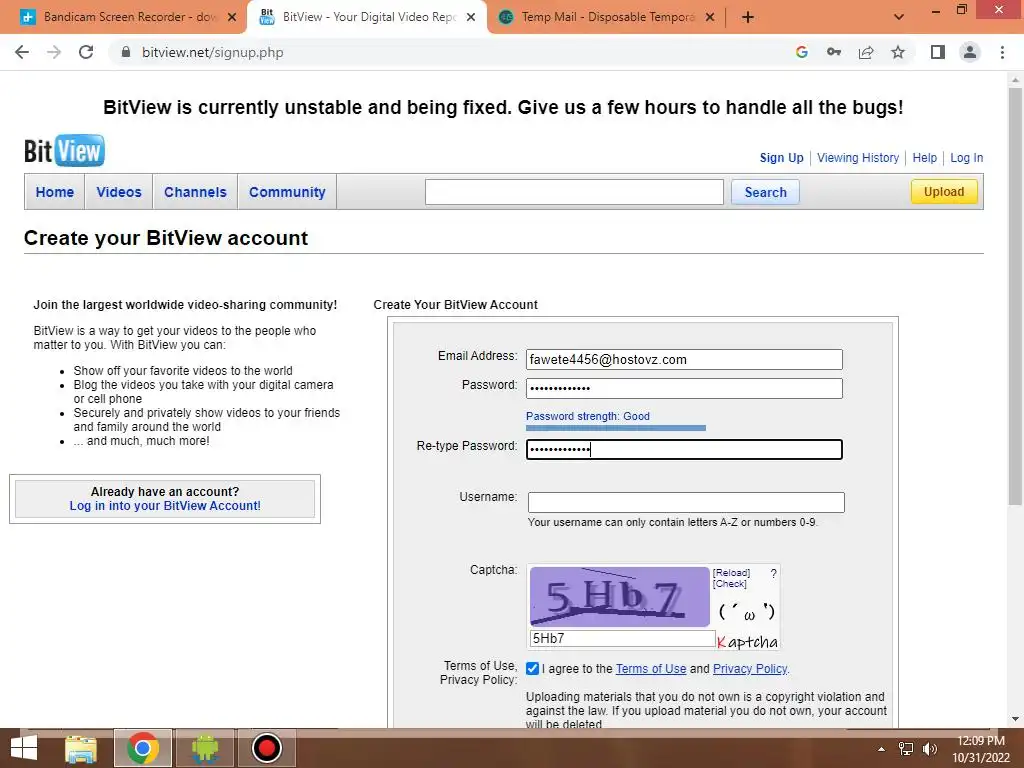Open saved passwords key icon

[x=834, y=52]
